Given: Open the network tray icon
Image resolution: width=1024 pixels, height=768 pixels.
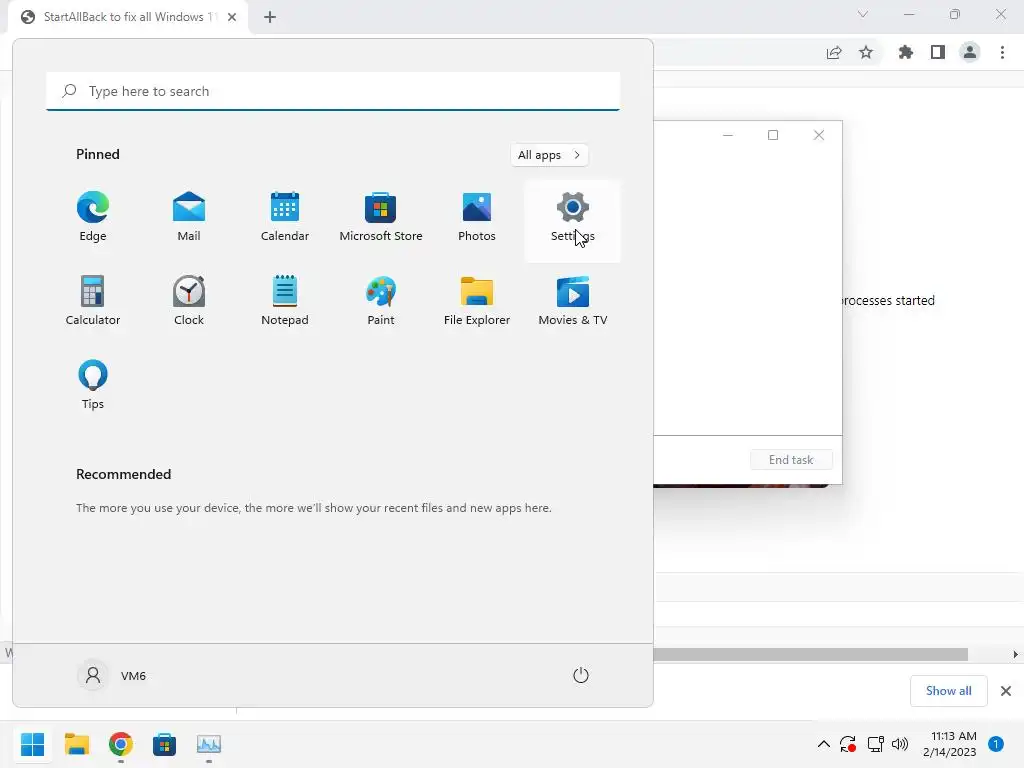Looking at the screenshot, I should pos(875,744).
